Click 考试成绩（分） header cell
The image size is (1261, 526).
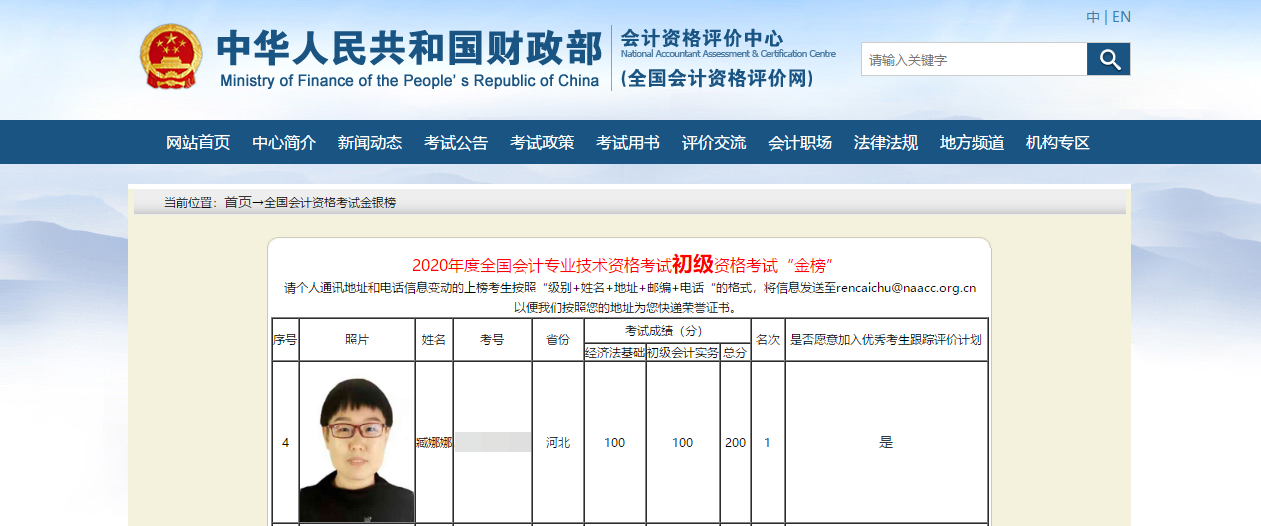coord(667,331)
